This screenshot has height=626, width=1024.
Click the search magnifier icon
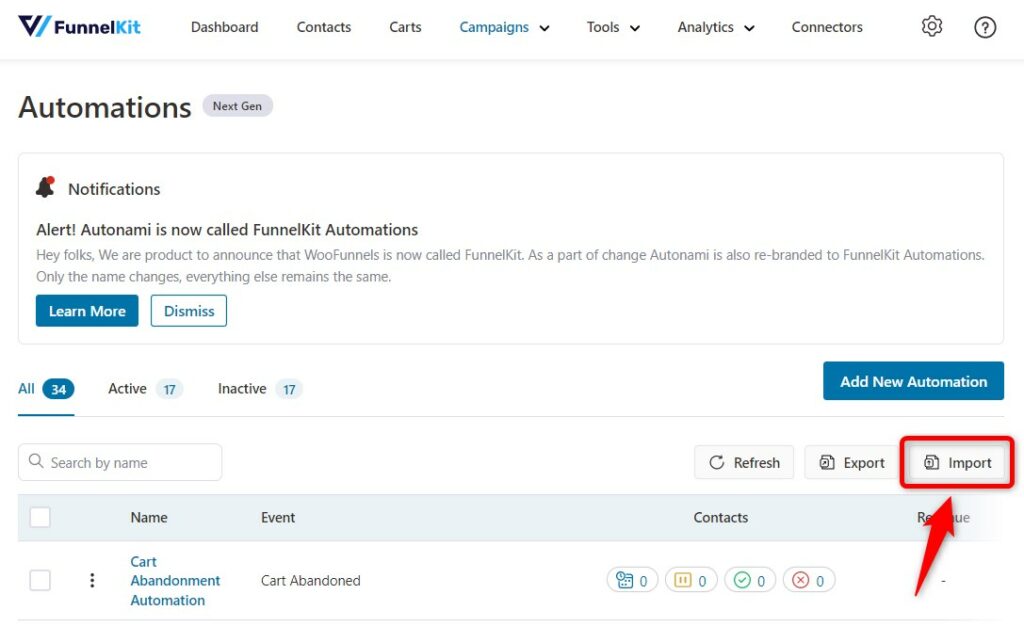pyautogui.click(x=36, y=461)
